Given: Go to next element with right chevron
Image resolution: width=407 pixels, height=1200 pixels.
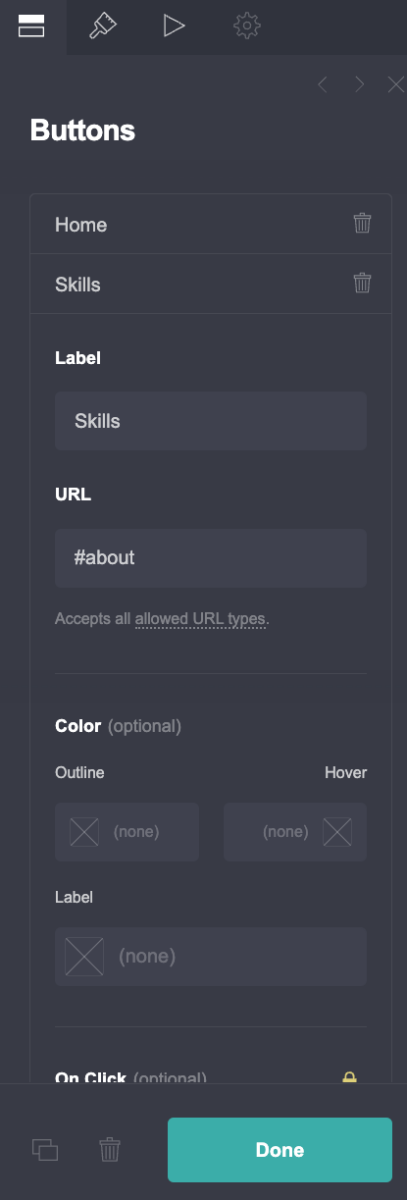Looking at the screenshot, I should [x=359, y=85].
